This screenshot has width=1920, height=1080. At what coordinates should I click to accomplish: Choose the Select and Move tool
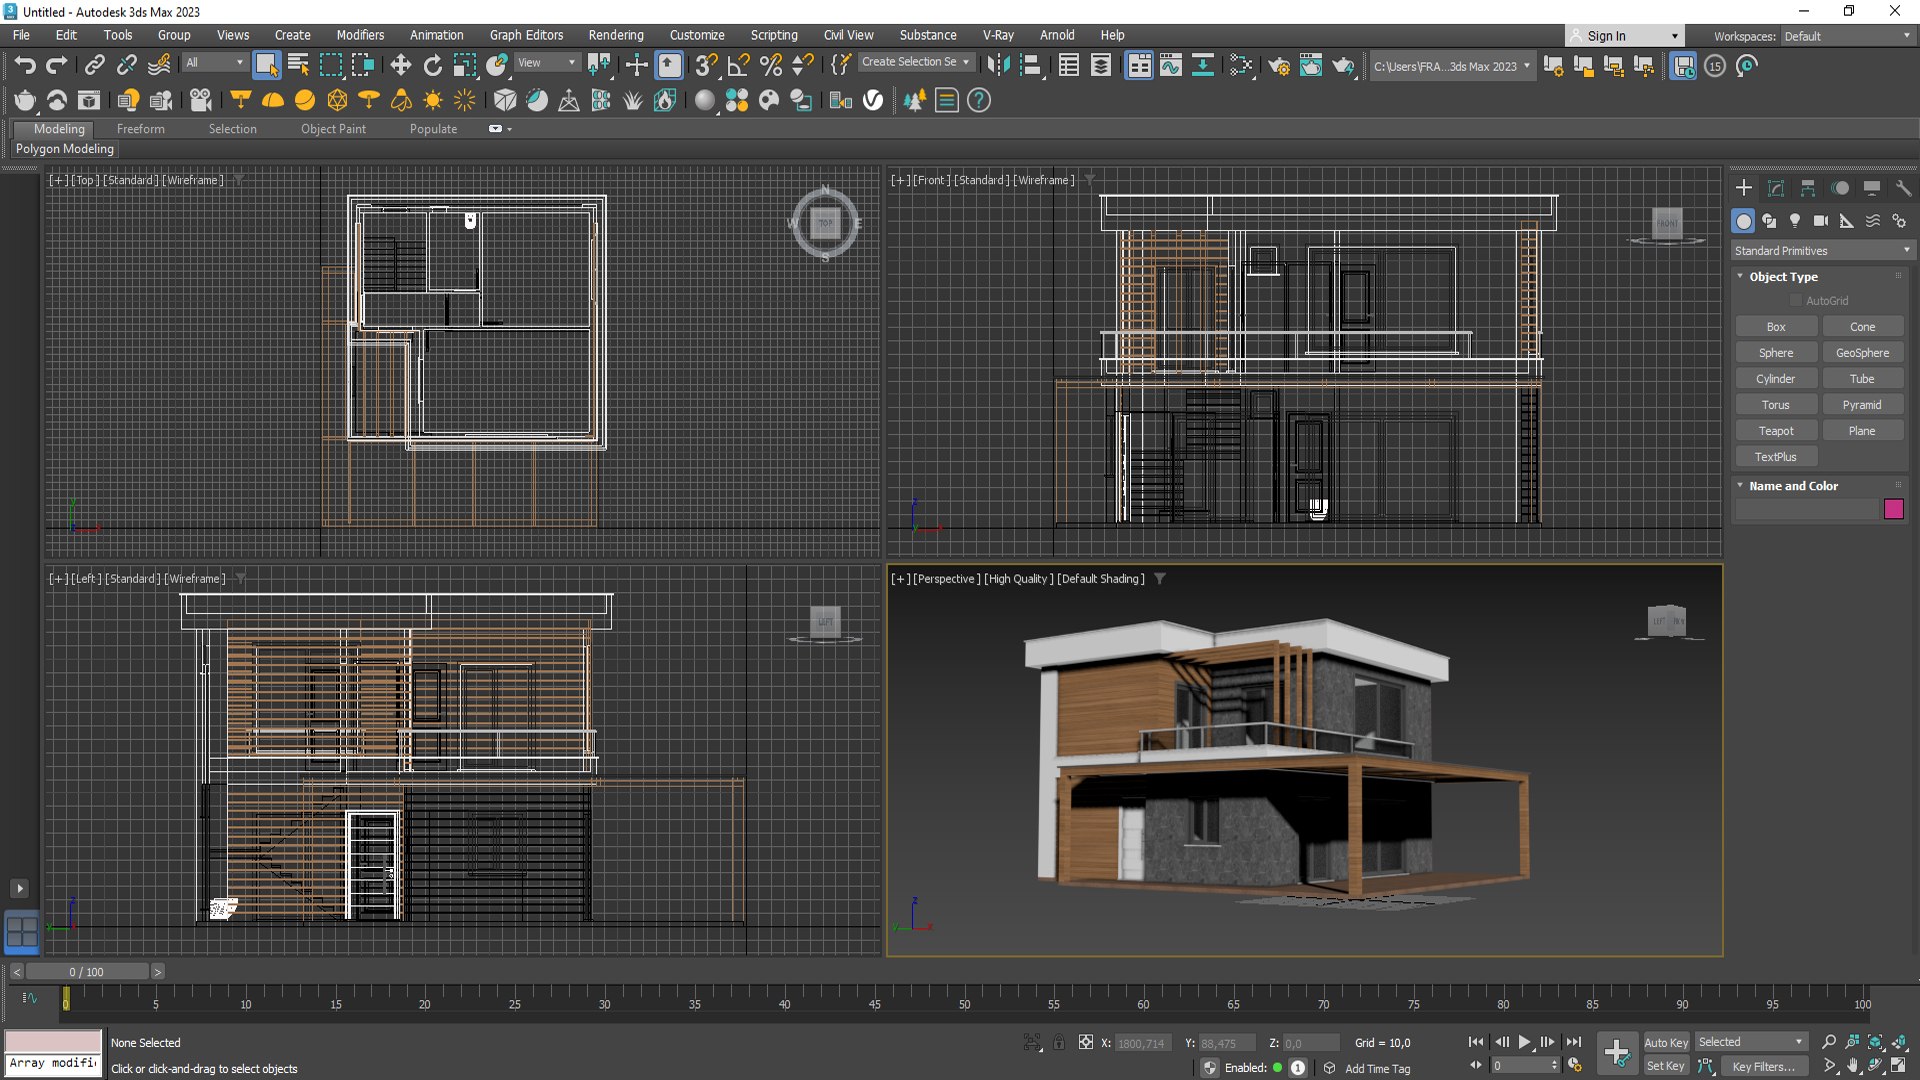click(400, 66)
